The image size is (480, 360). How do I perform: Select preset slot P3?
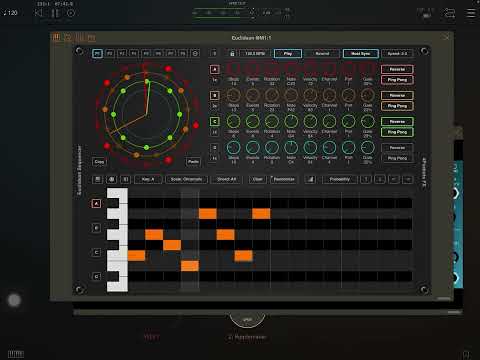(122, 53)
